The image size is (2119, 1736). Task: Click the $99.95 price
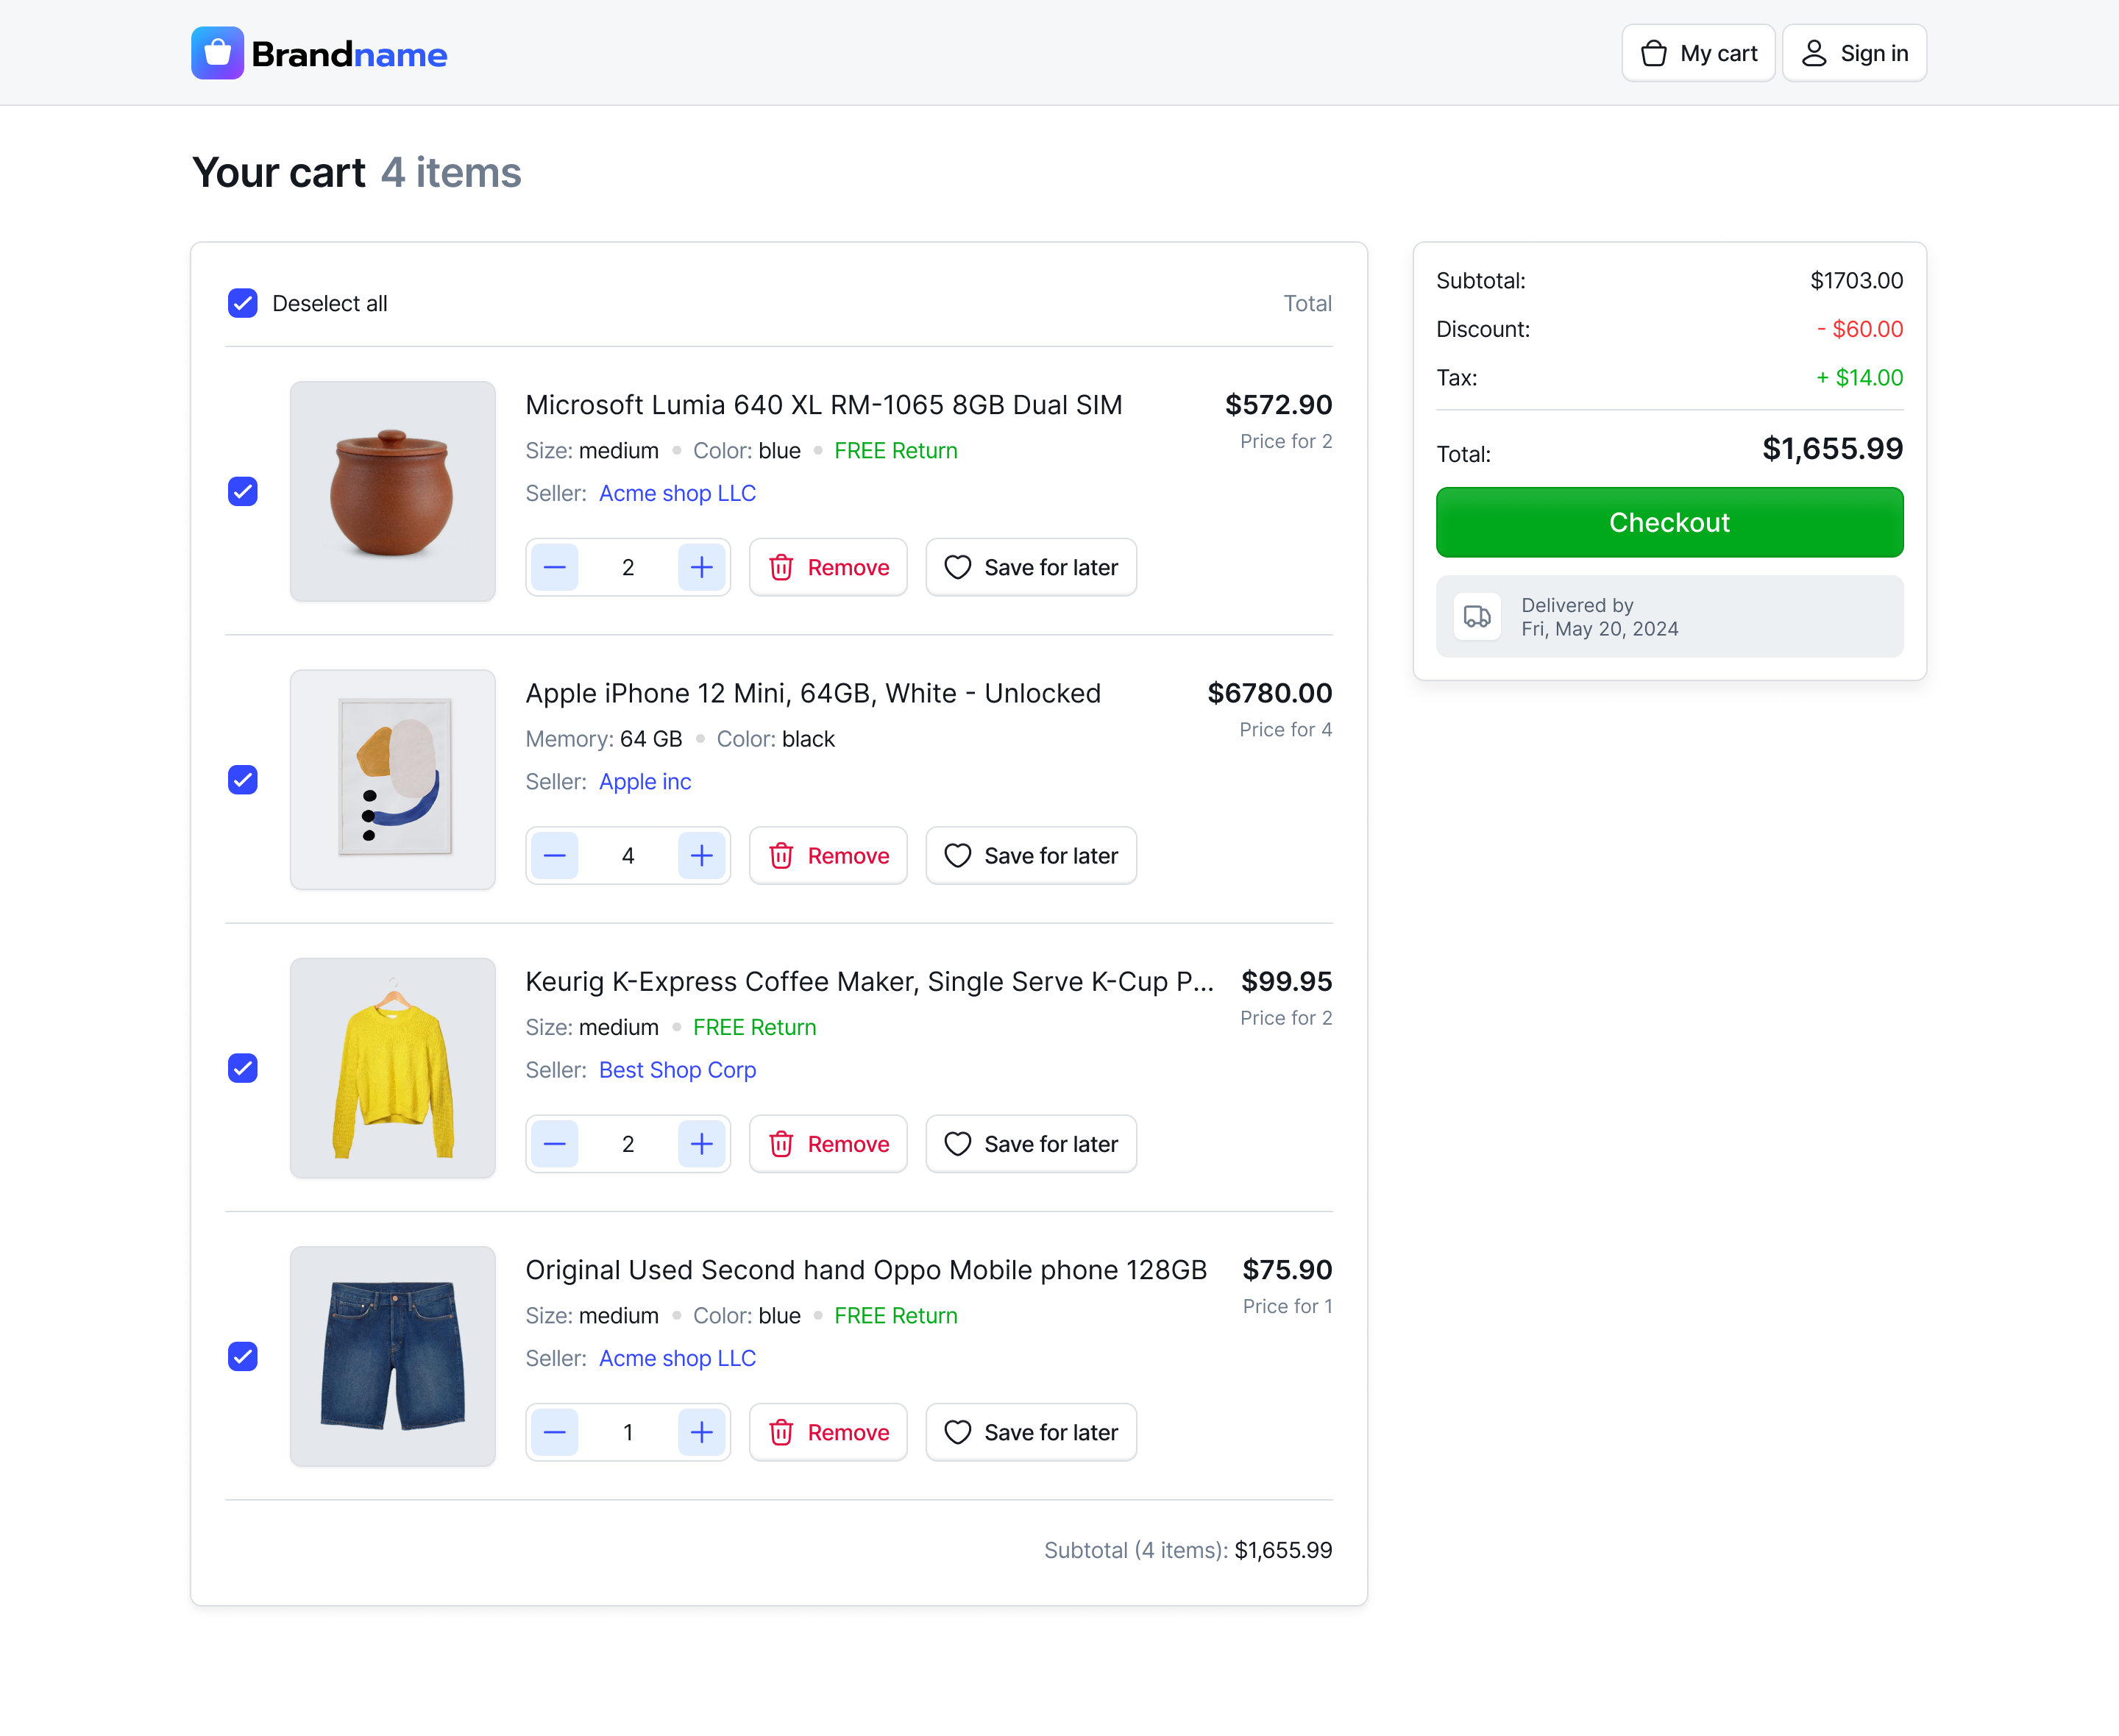(1286, 981)
